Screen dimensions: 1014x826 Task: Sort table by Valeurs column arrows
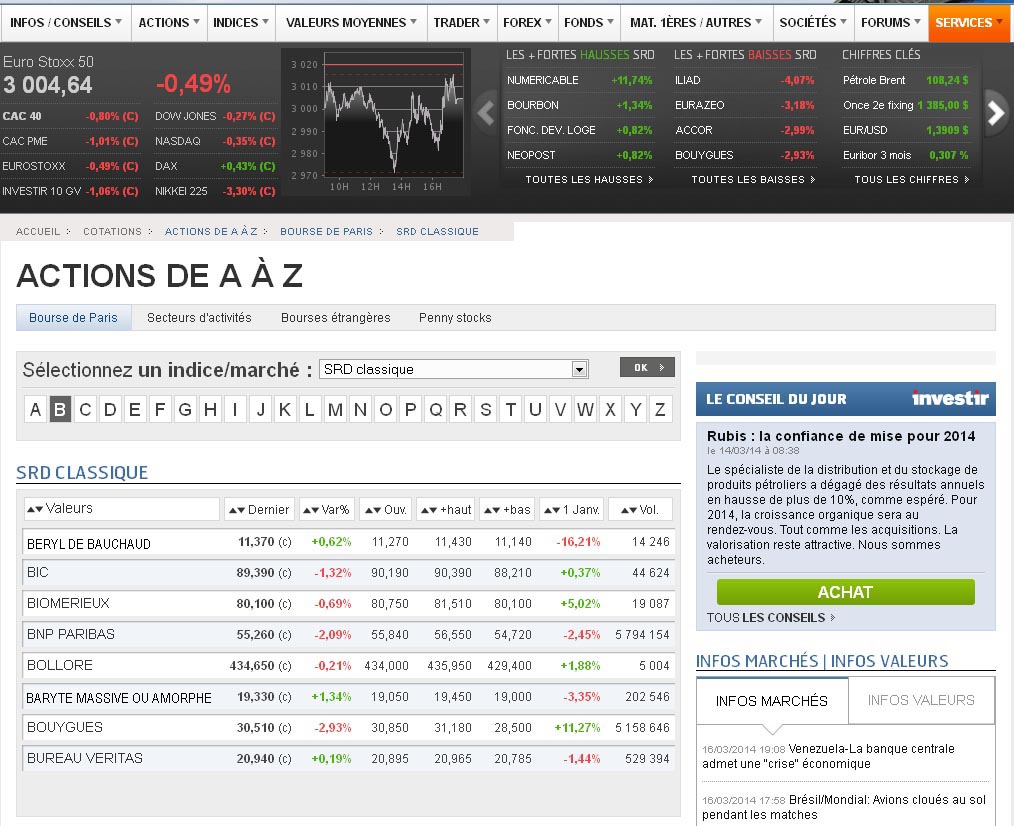pyautogui.click(x=35, y=509)
